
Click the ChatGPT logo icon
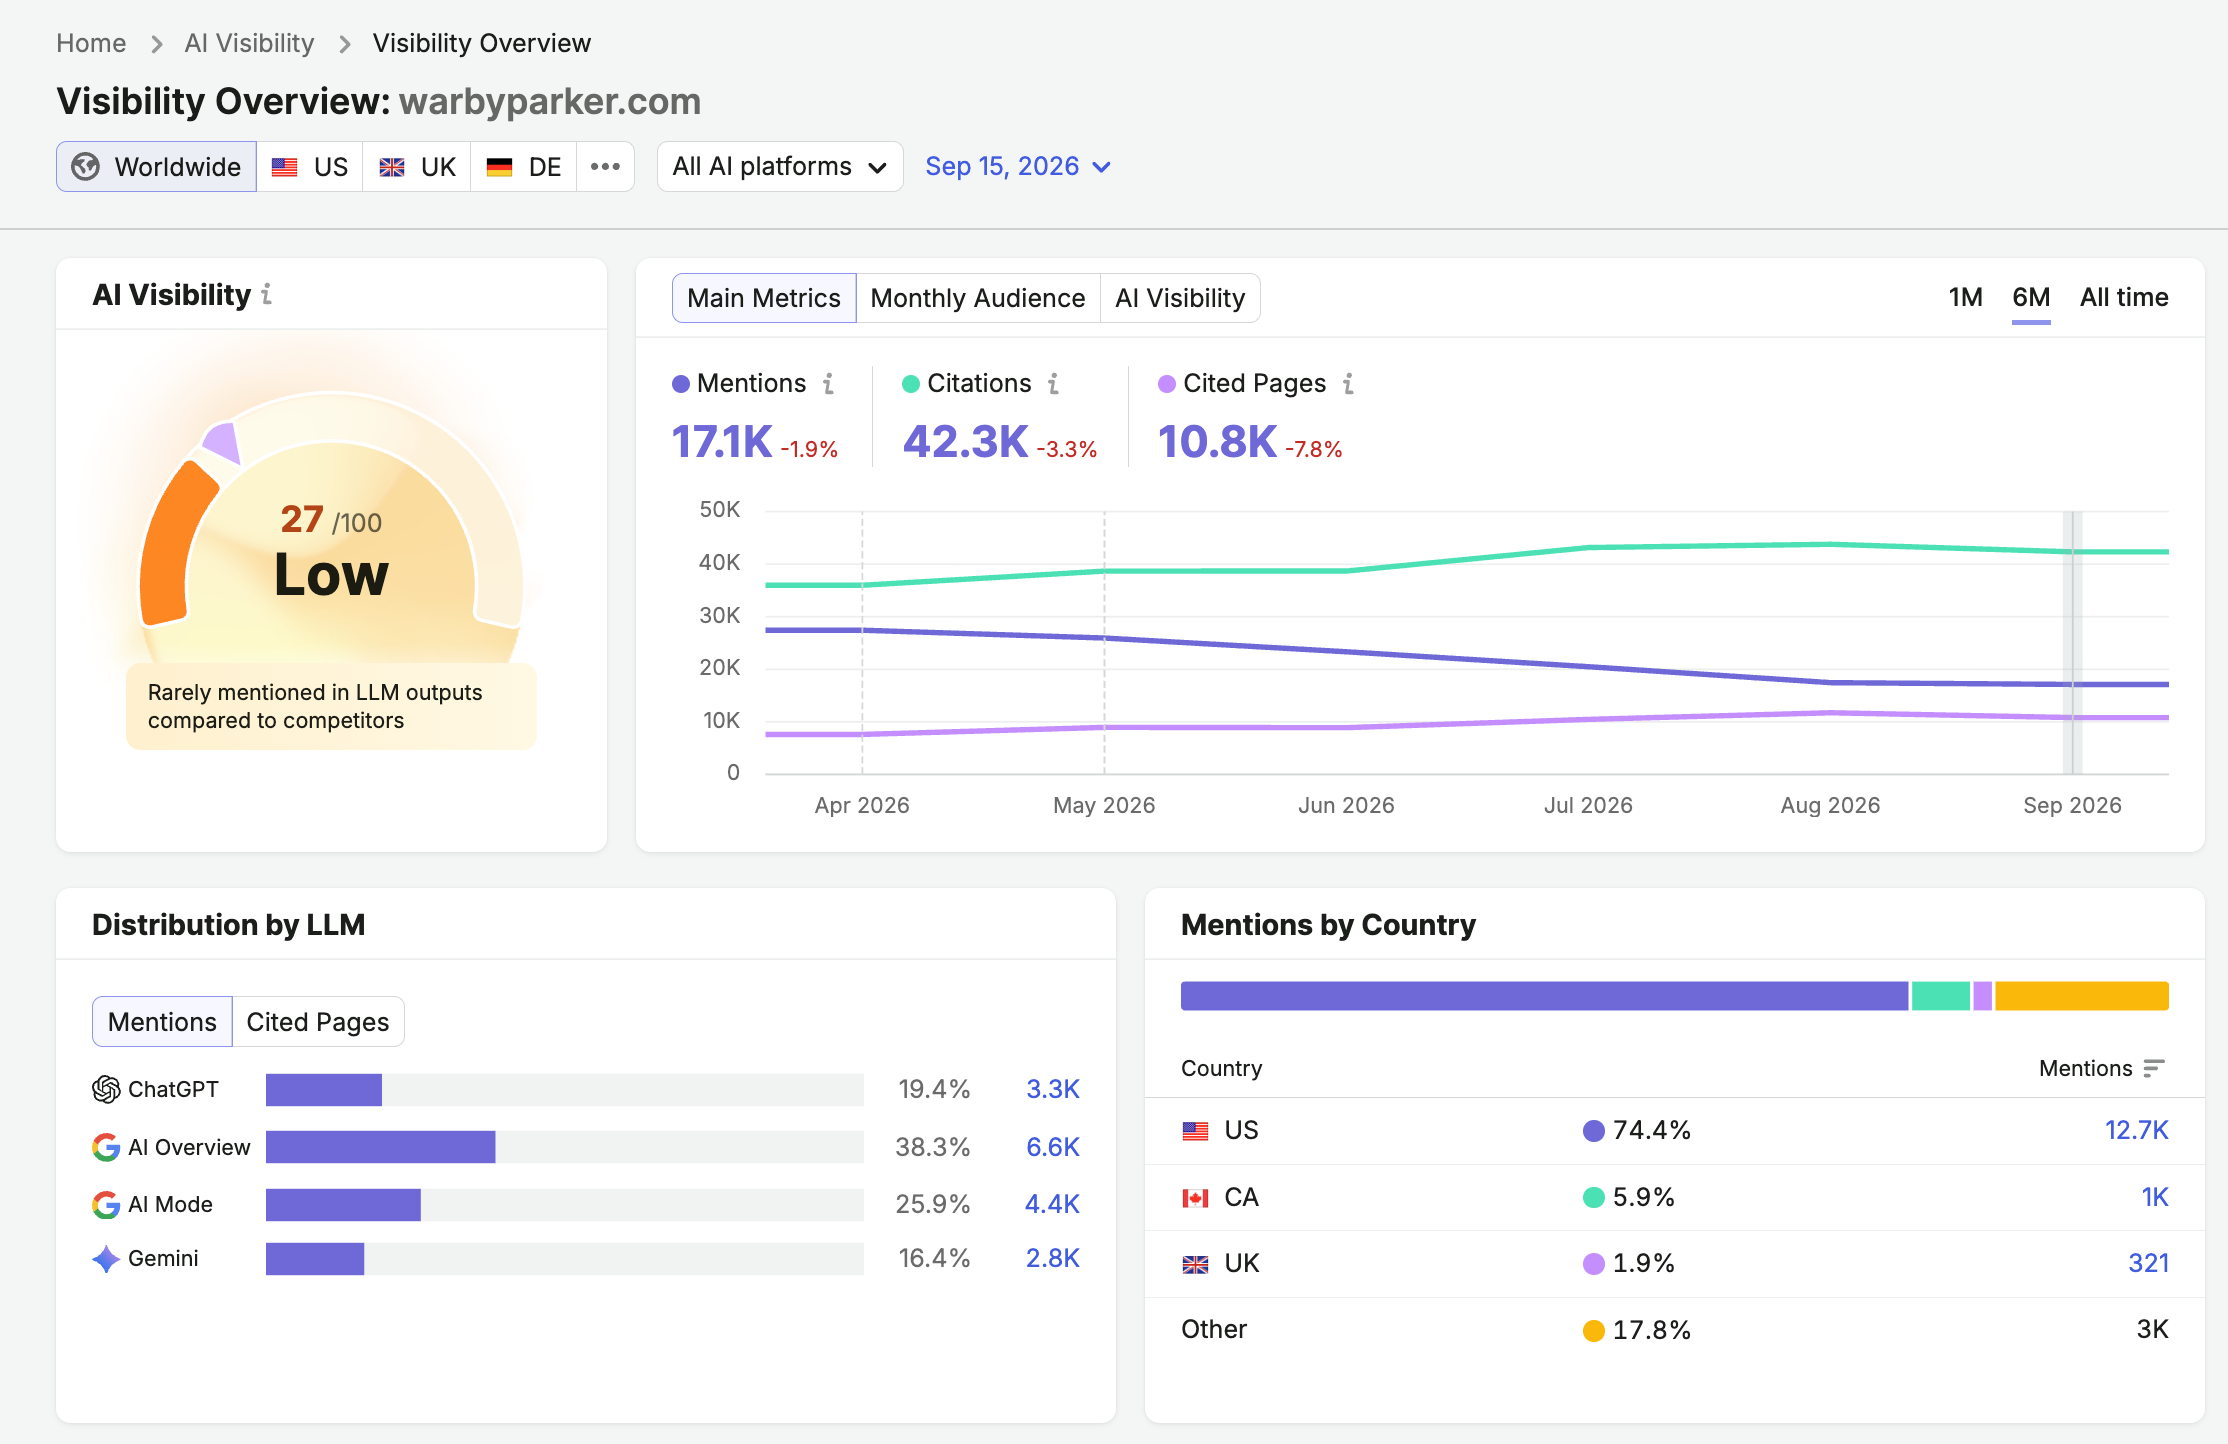[x=106, y=1090]
